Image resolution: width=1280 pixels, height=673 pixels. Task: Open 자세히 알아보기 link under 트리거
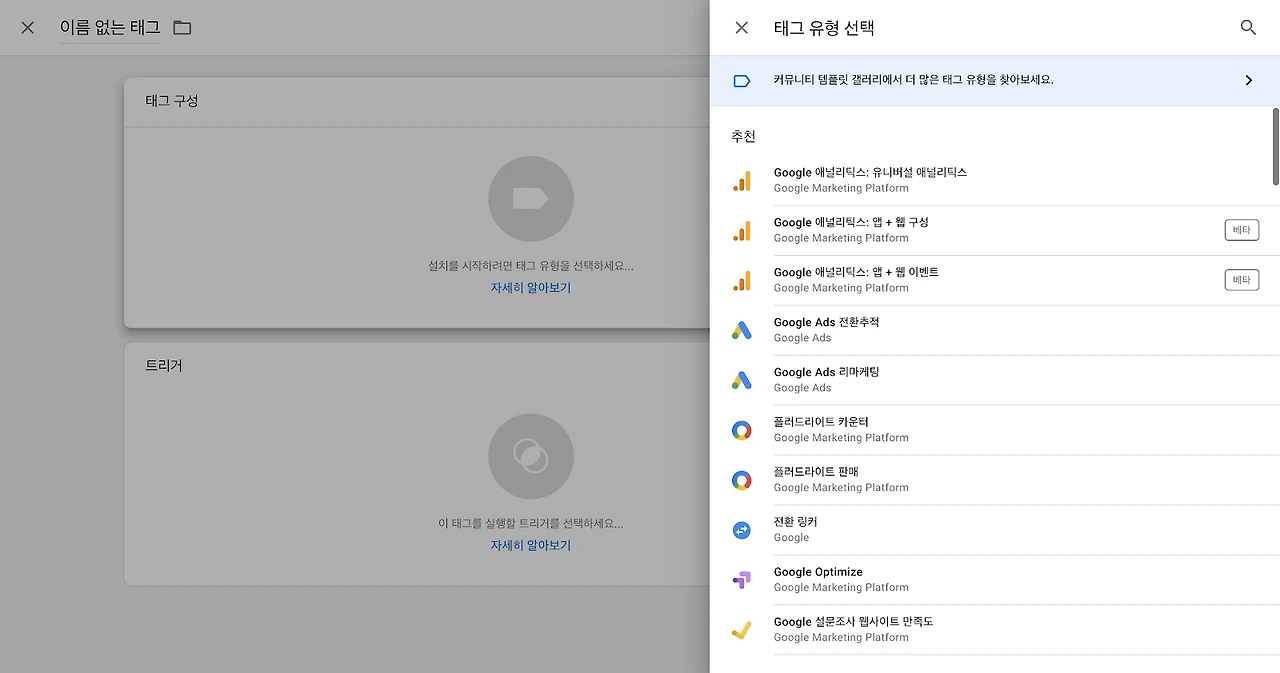pyautogui.click(x=530, y=546)
